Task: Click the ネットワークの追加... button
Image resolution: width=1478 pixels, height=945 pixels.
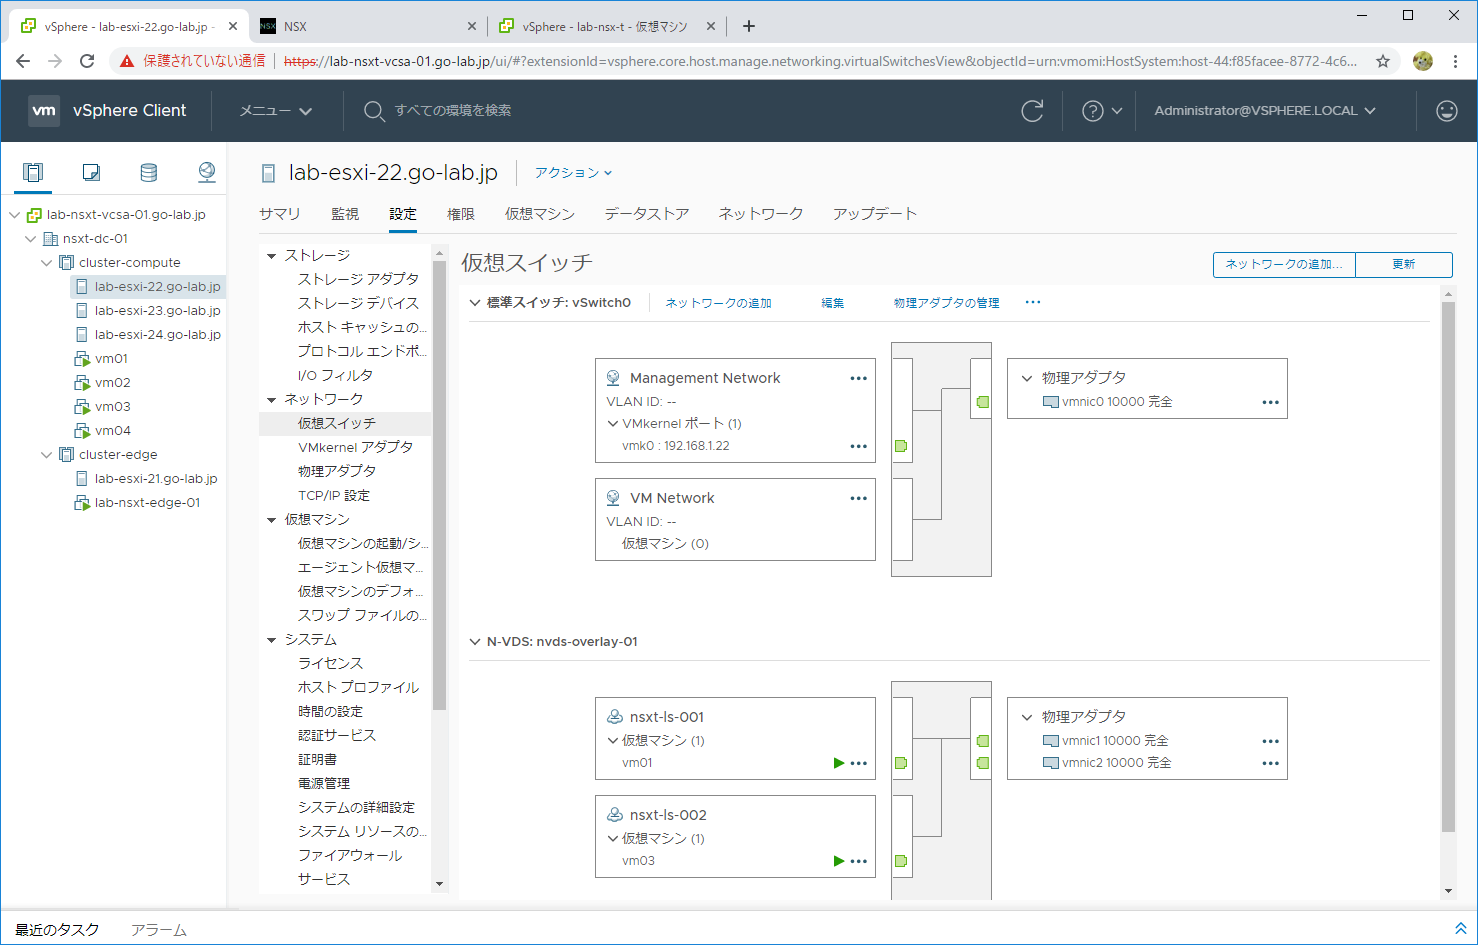Action: 1284,264
